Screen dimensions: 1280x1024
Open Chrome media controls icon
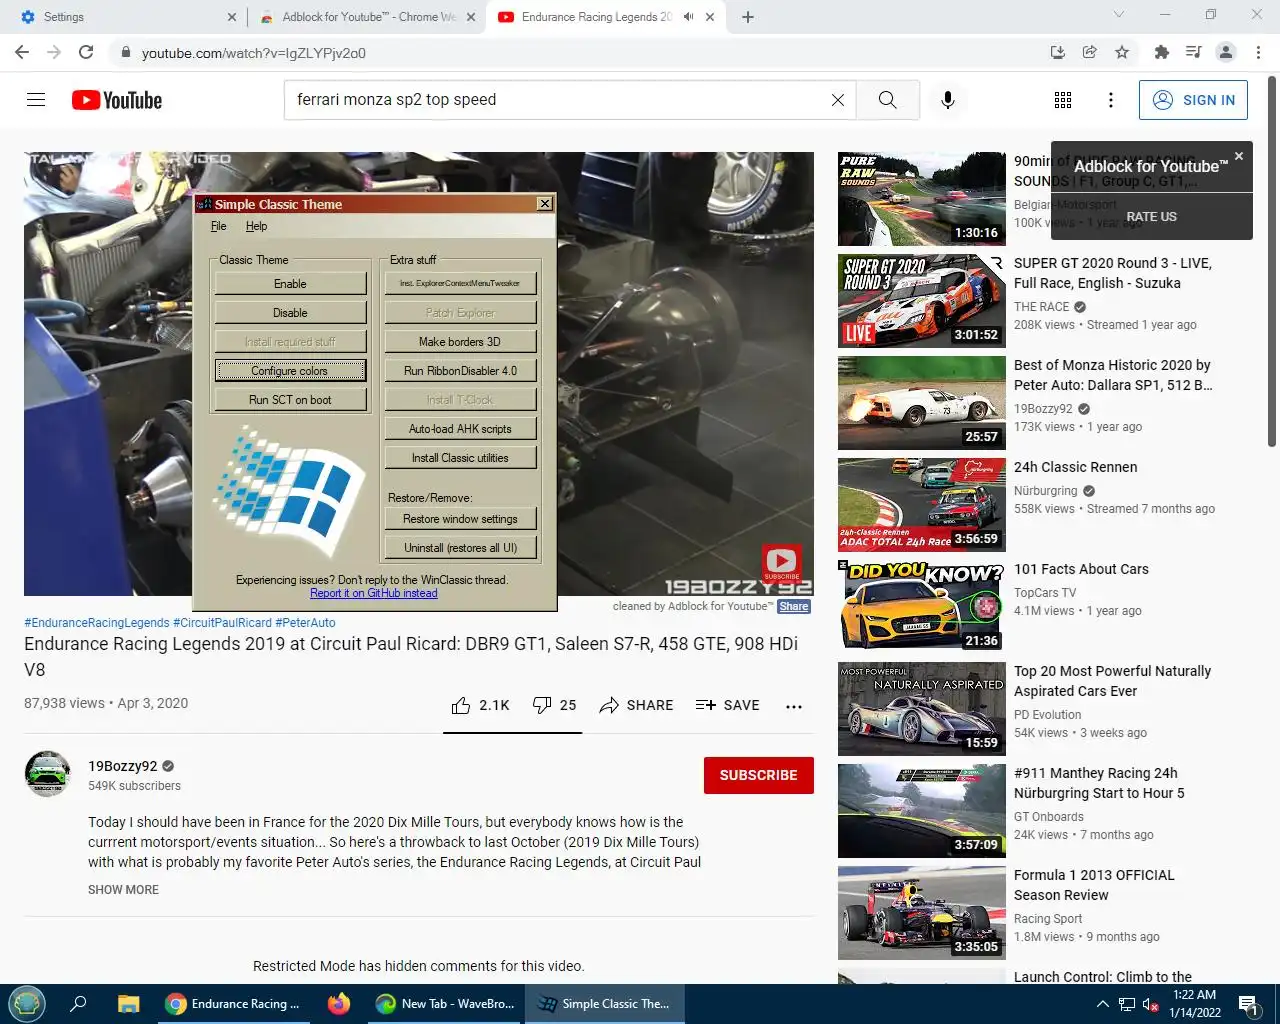pyautogui.click(x=1193, y=52)
